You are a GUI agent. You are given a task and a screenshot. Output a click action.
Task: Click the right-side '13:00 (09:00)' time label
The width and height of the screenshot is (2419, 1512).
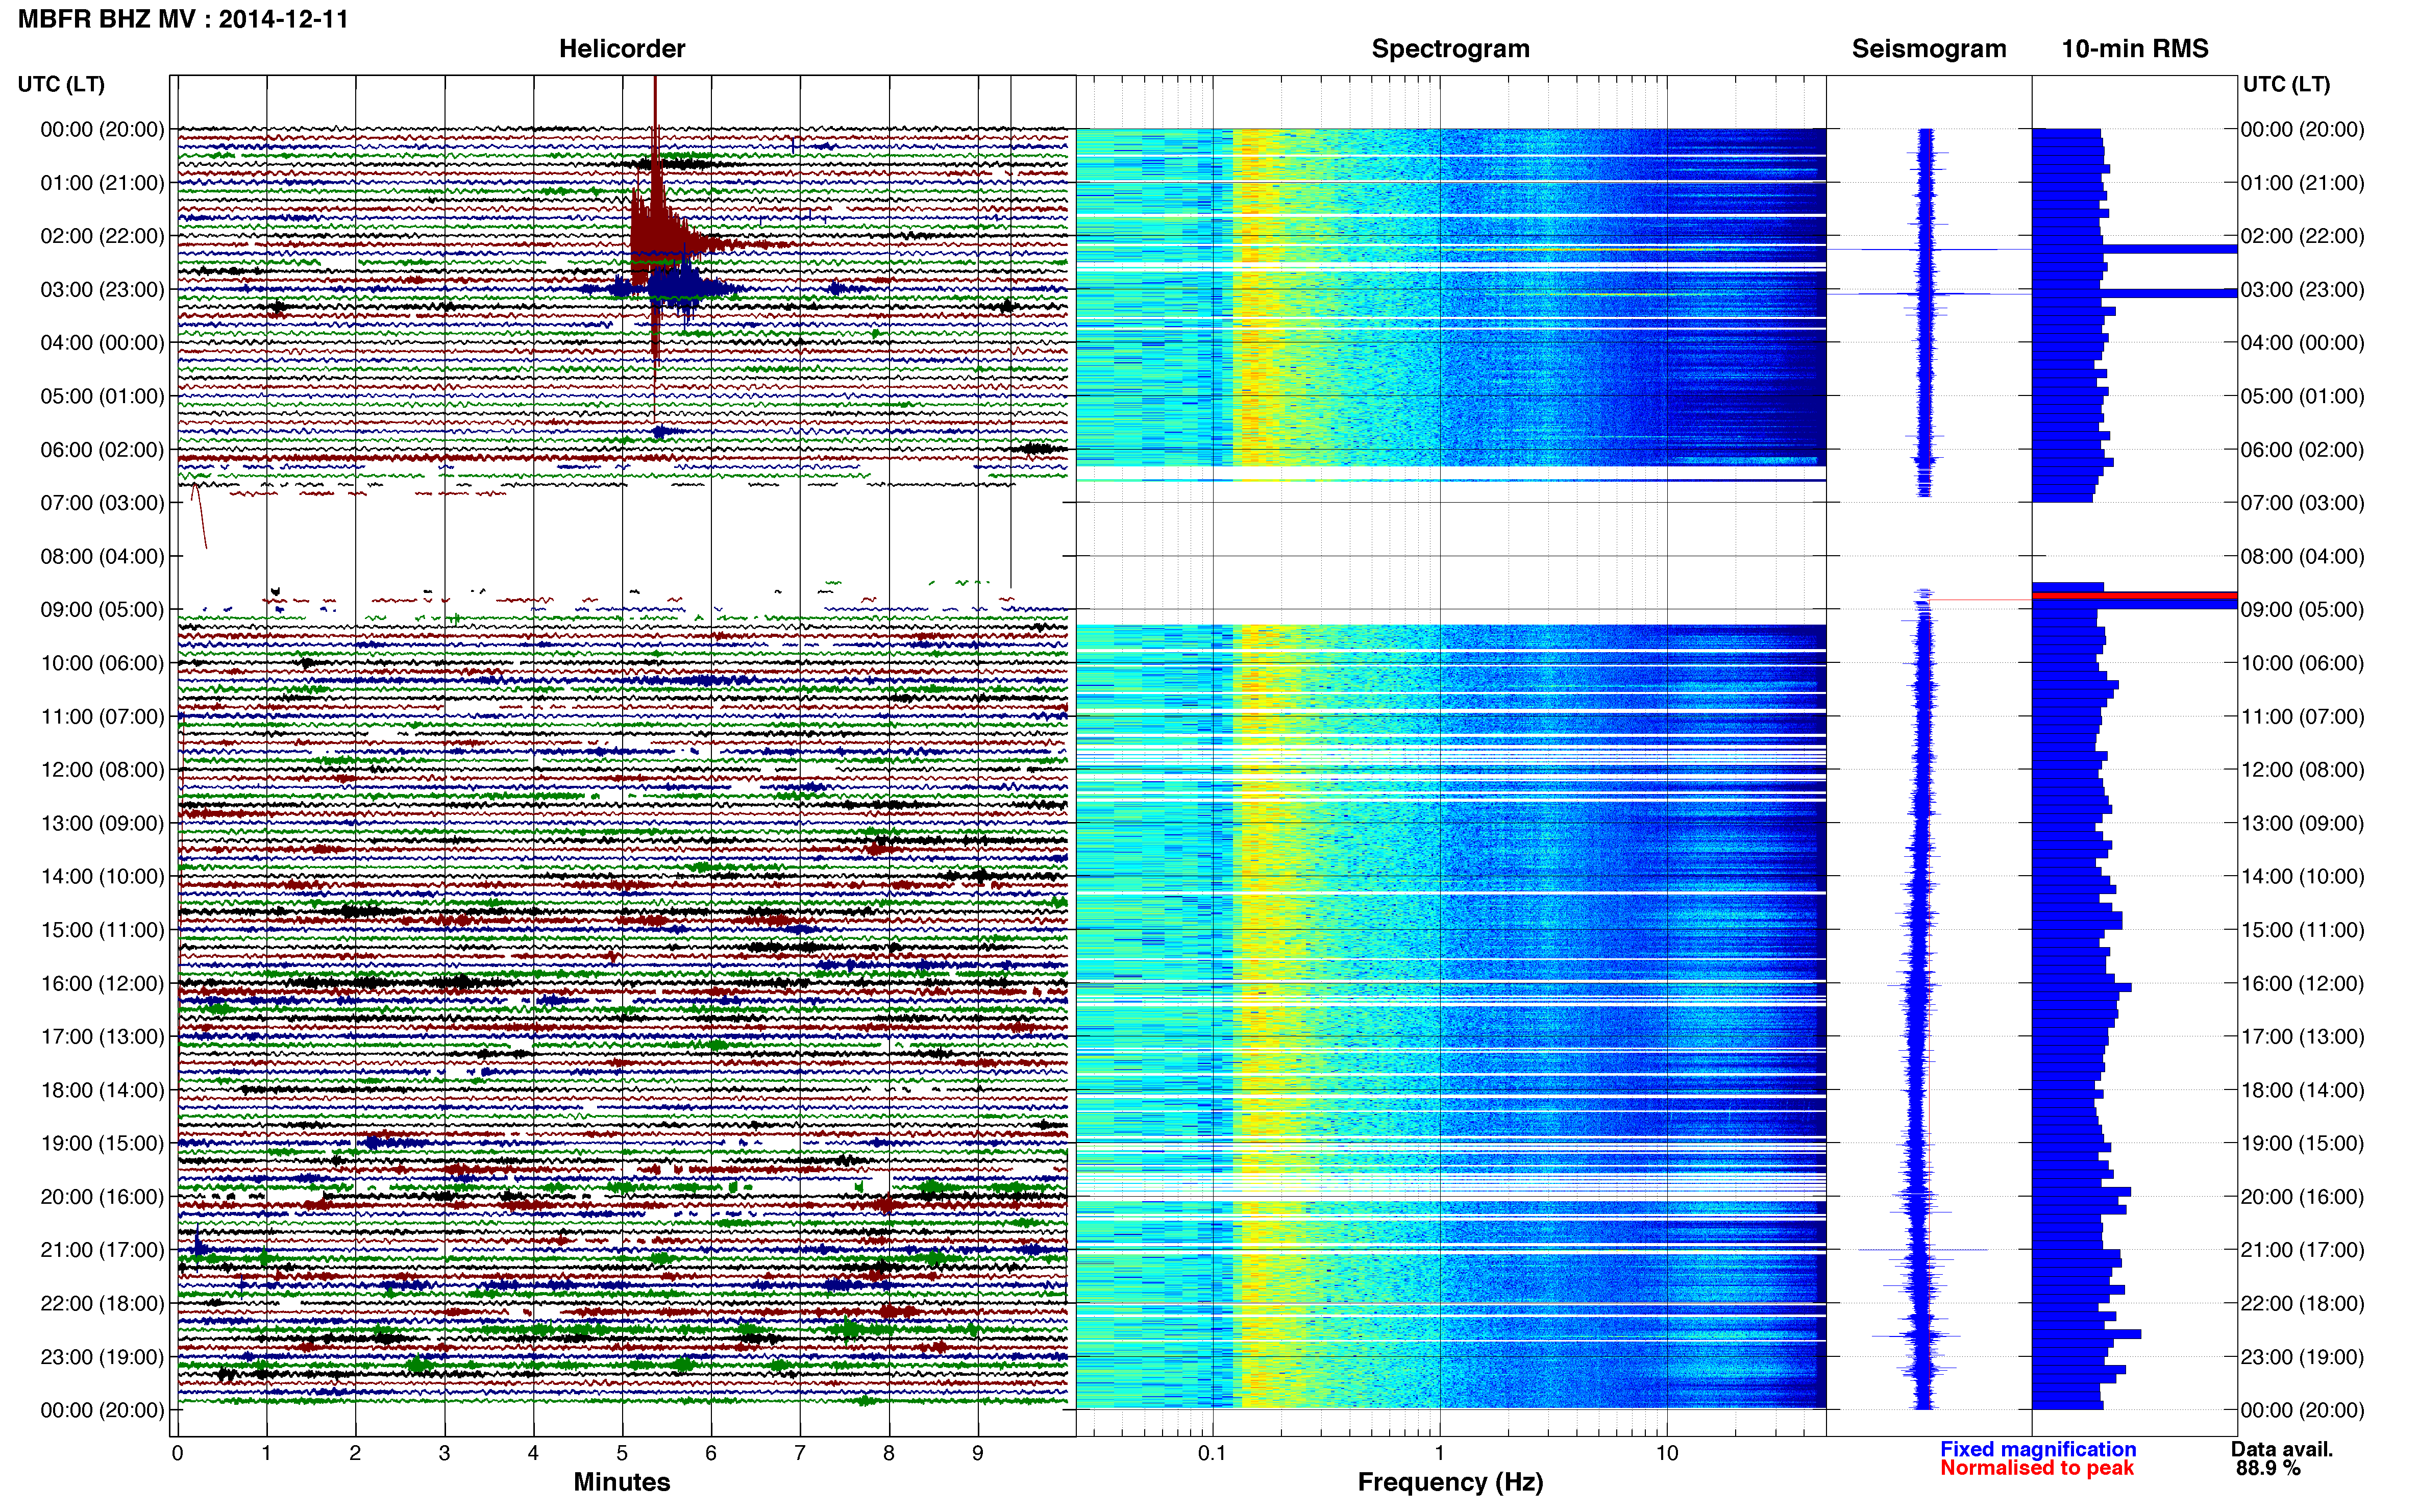pyautogui.click(x=2302, y=823)
